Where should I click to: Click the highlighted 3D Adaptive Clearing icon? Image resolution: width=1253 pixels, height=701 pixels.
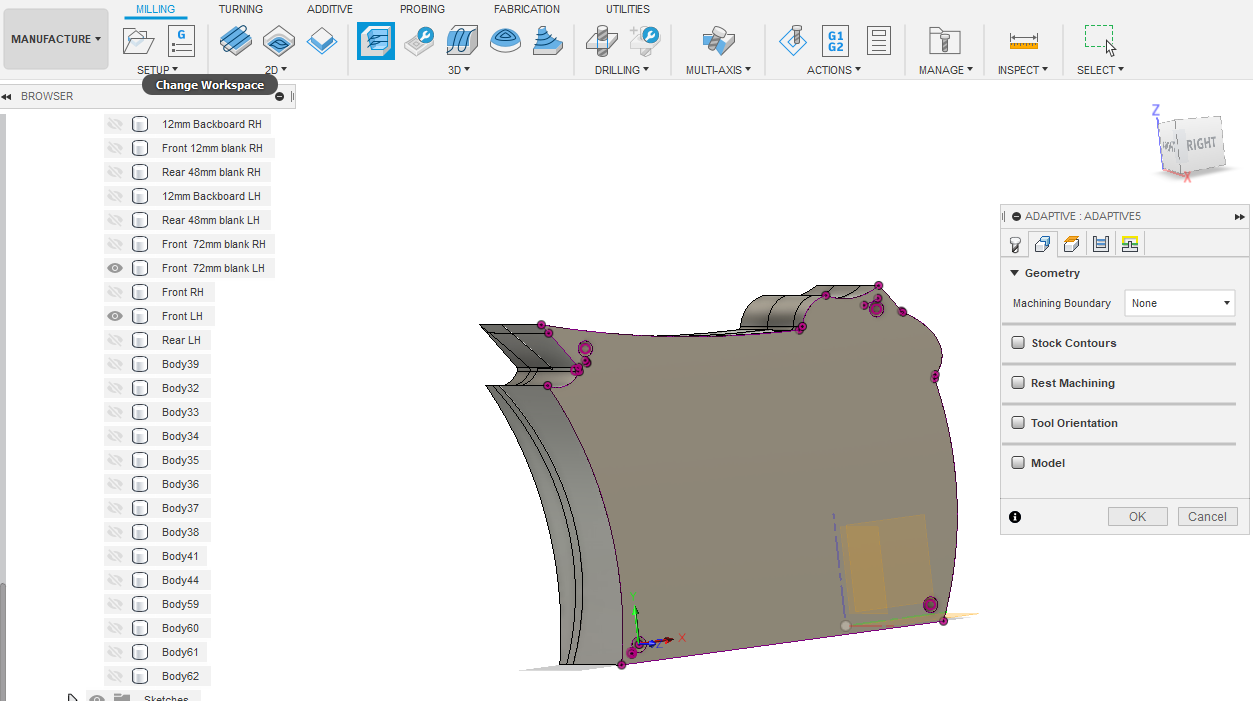coord(376,41)
